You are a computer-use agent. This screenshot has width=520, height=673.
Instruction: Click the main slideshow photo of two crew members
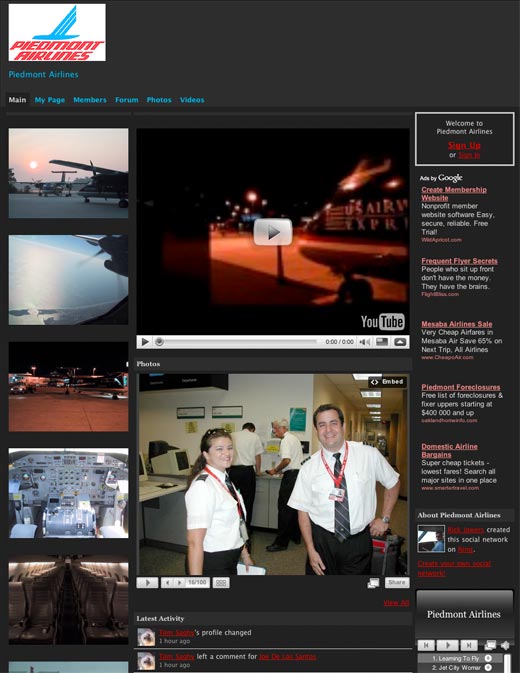pos(273,474)
